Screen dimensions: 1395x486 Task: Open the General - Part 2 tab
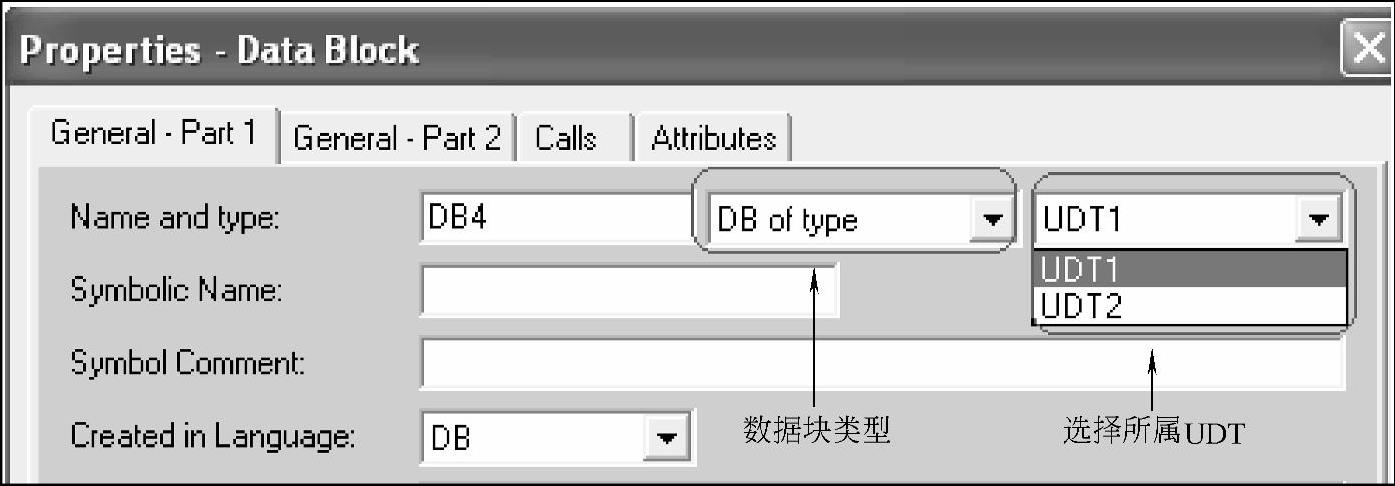tap(397, 138)
